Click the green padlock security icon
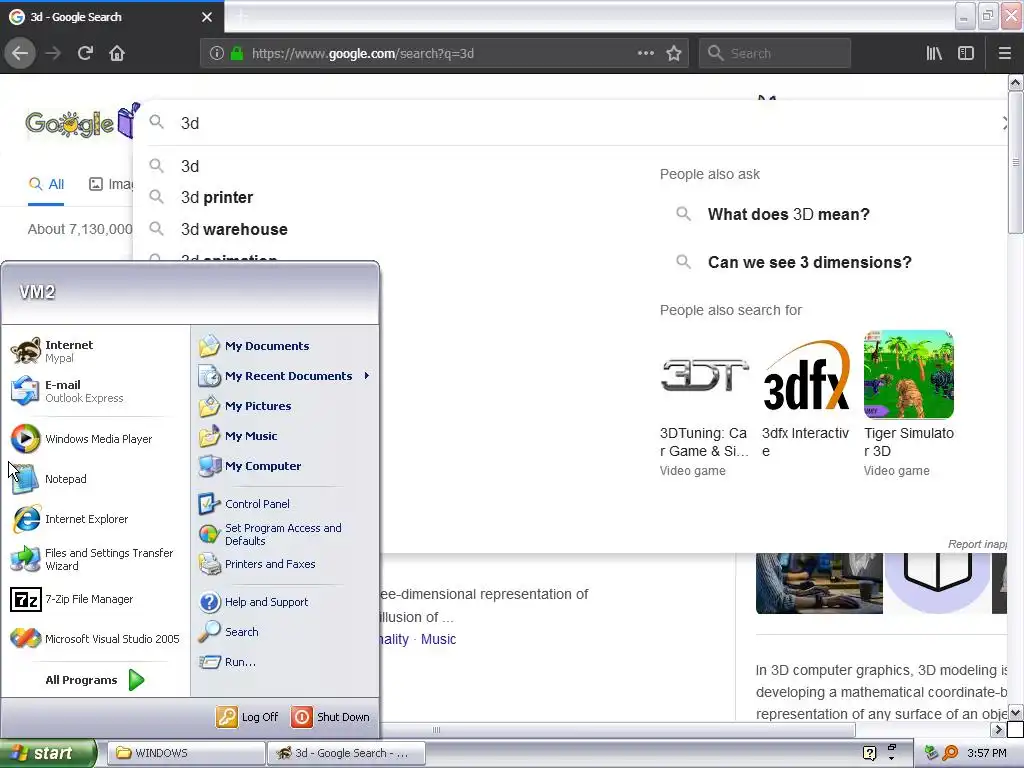Viewport: 1024px width, 768px height. pyautogui.click(x=237, y=54)
